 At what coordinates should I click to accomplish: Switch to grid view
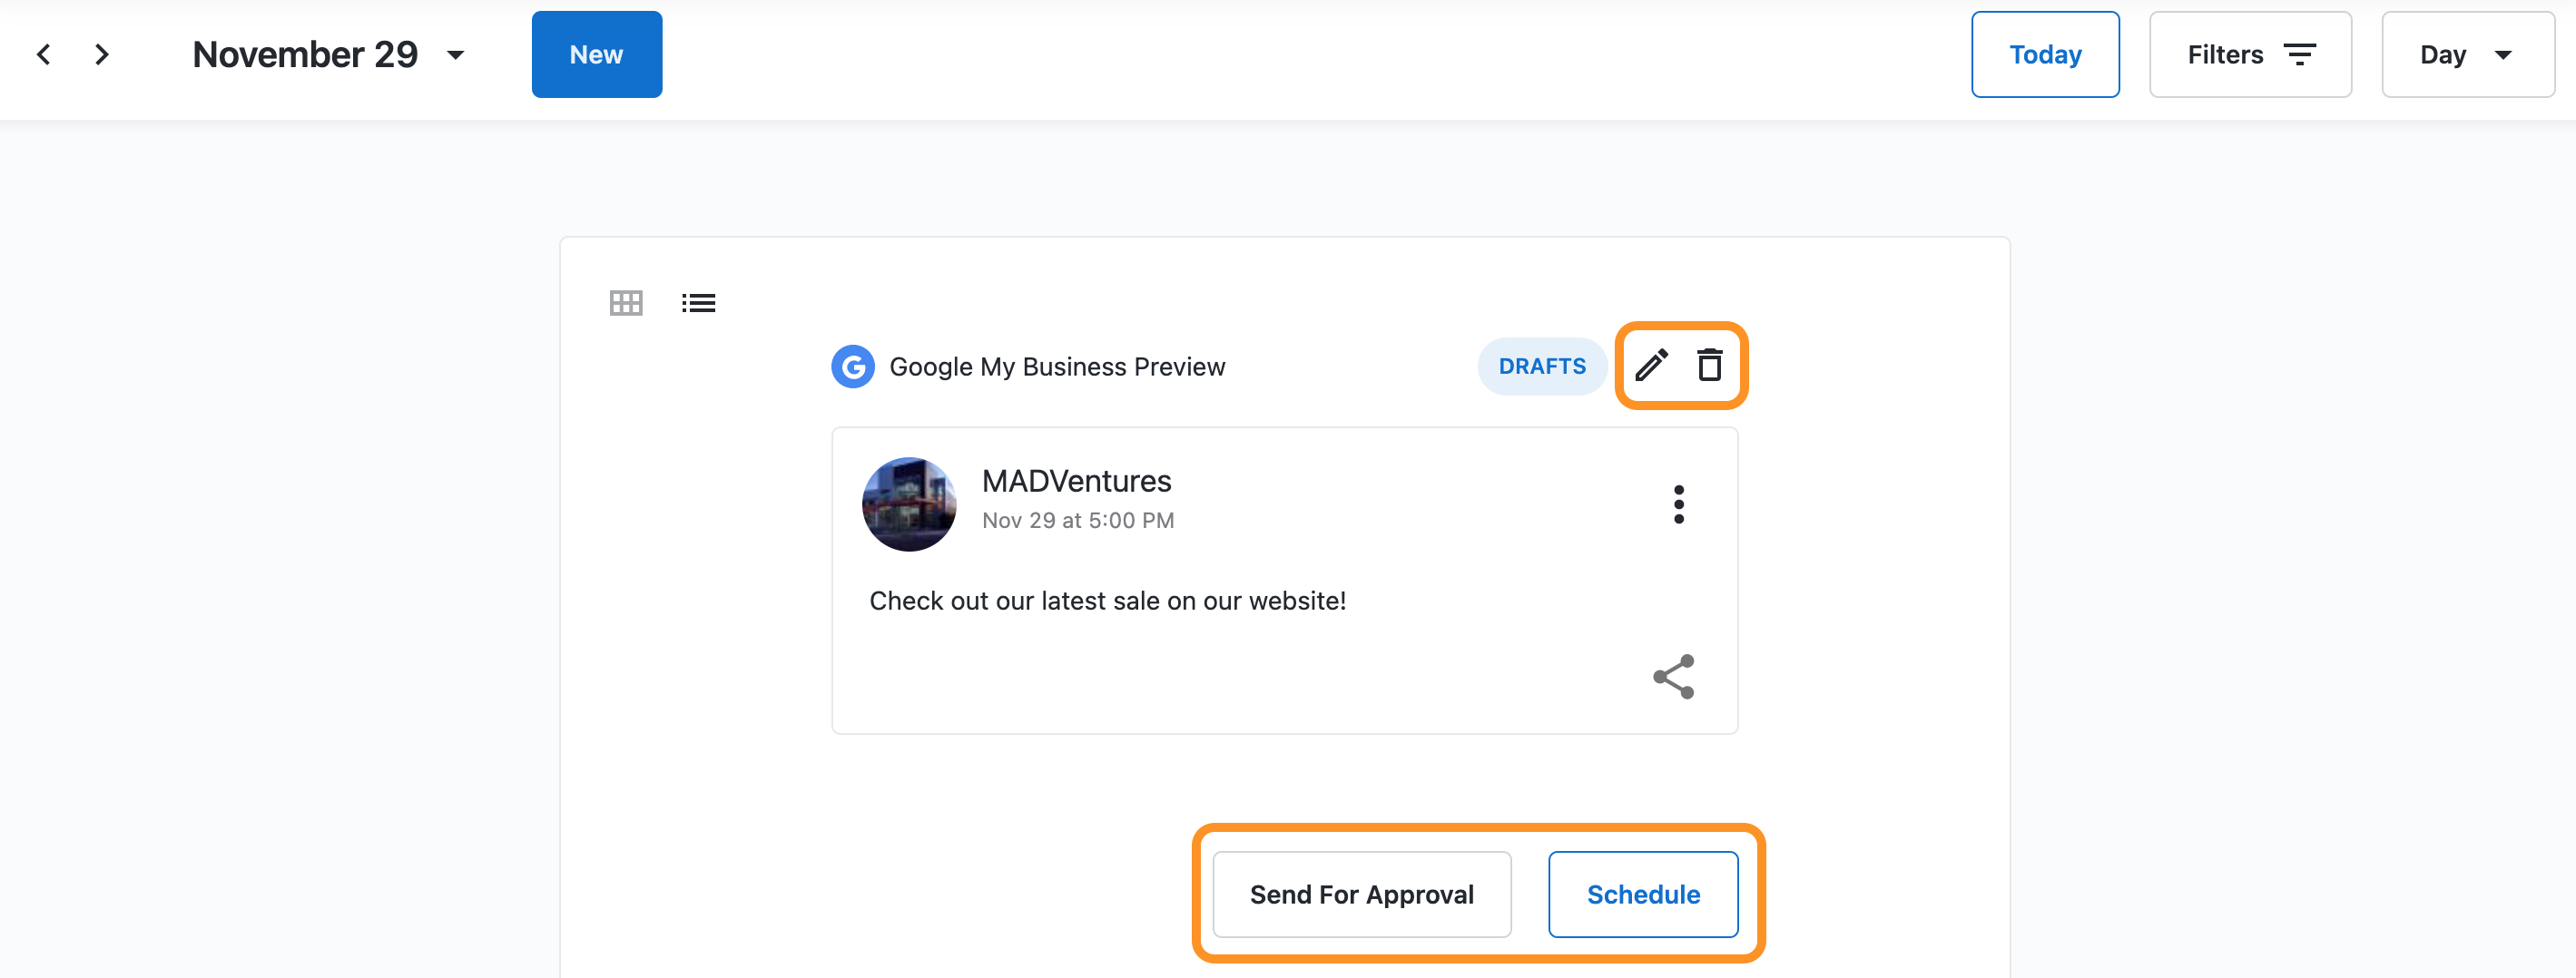(x=626, y=302)
